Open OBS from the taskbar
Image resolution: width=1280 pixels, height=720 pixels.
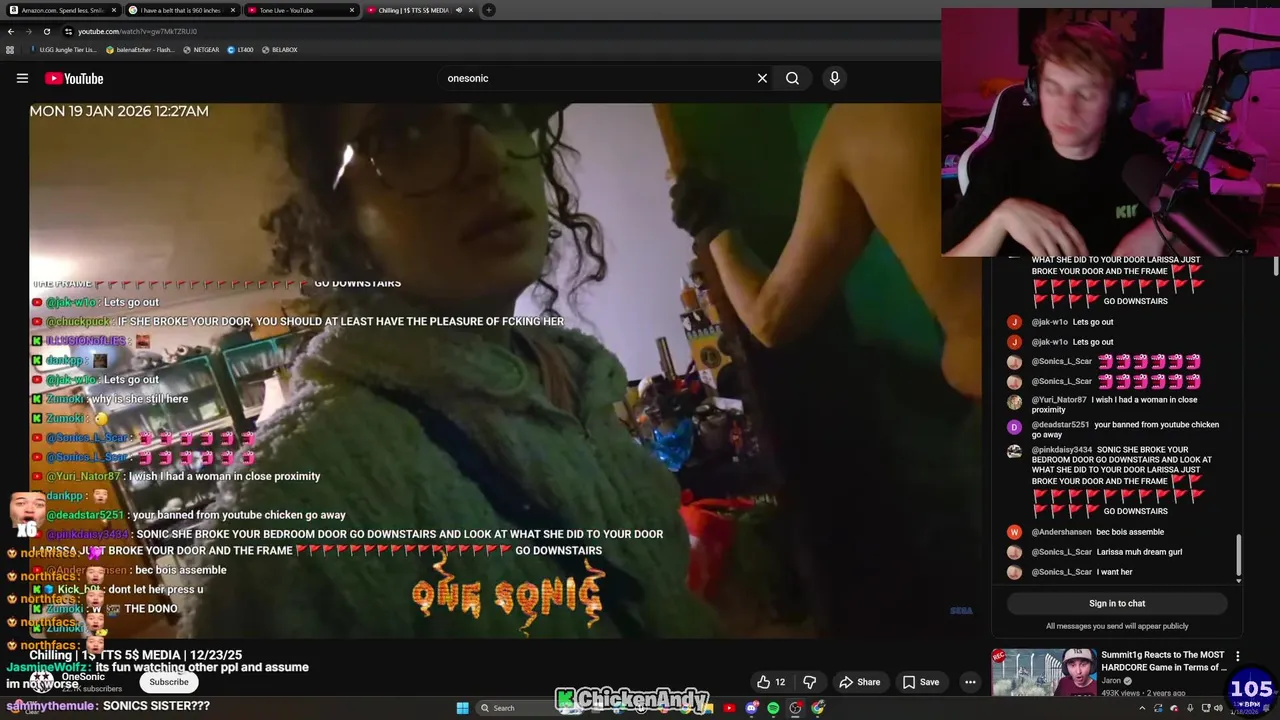(795, 708)
